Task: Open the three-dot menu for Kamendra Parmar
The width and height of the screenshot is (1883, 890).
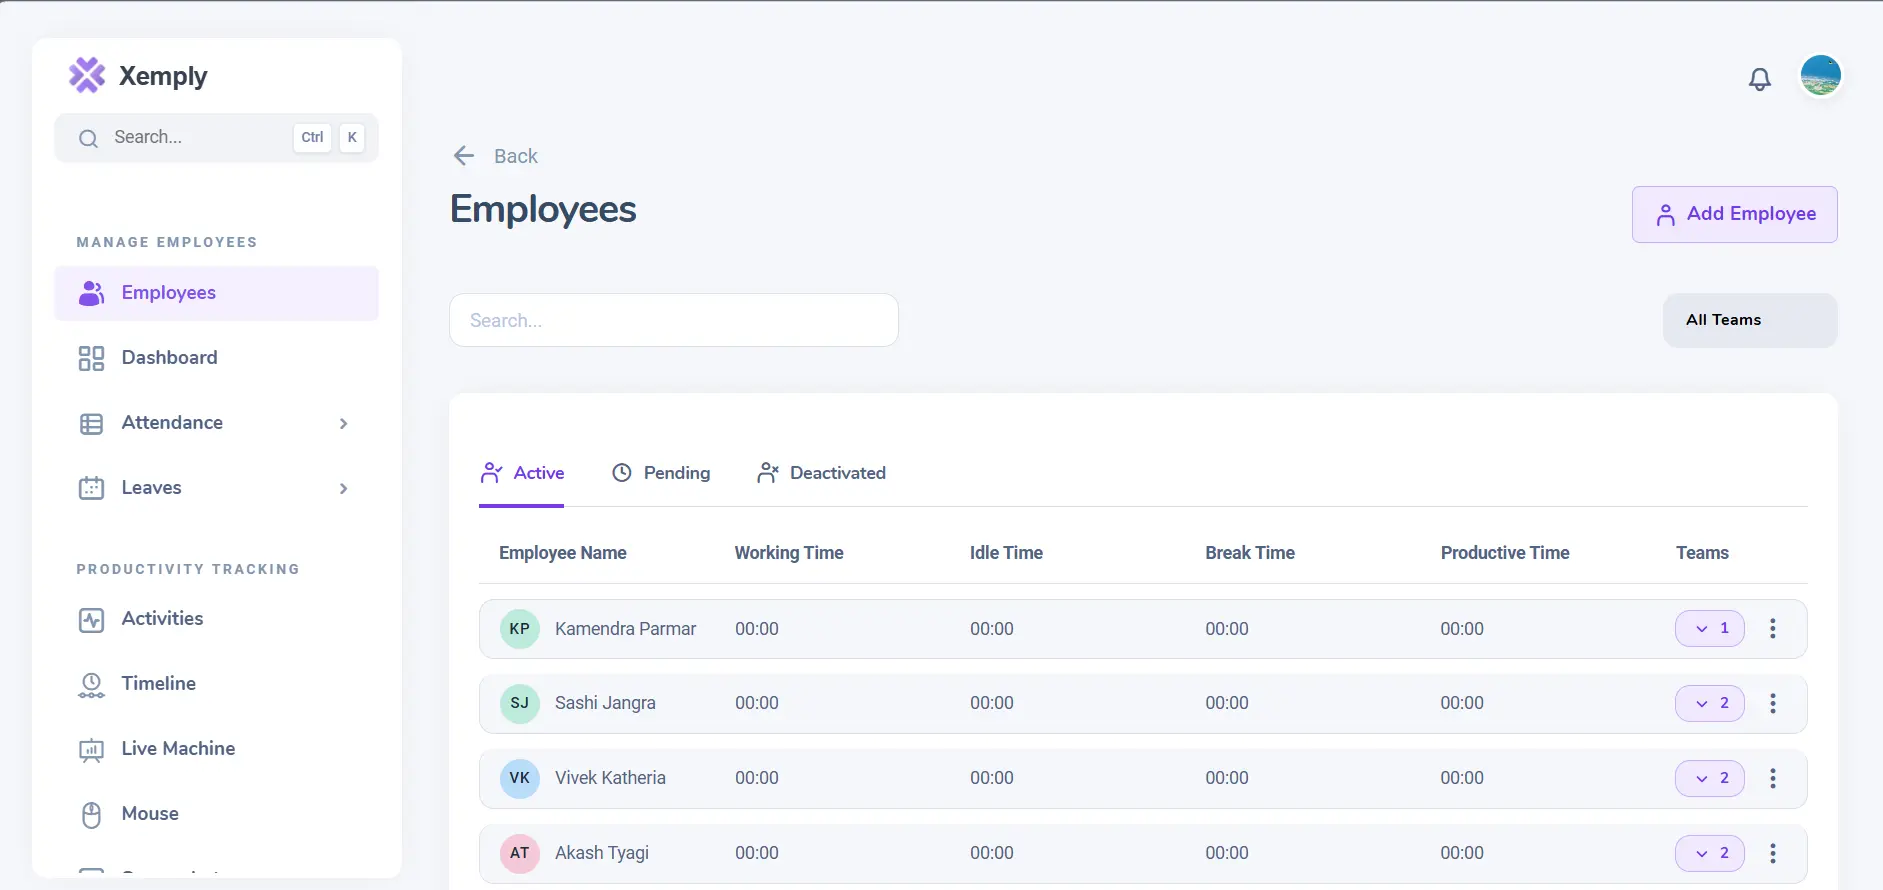Action: pyautogui.click(x=1773, y=629)
